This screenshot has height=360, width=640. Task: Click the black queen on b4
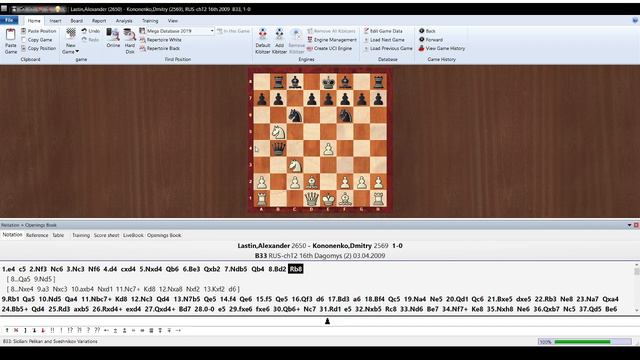coord(278,149)
